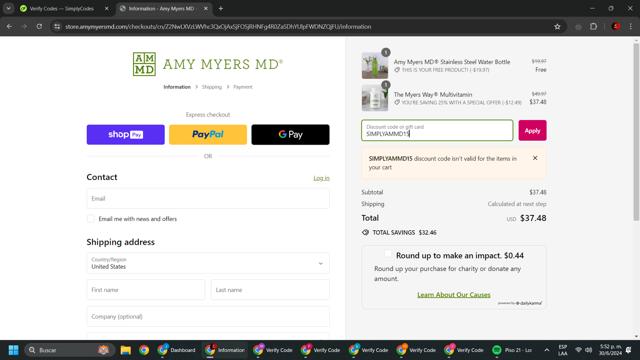Open the browser extensions puzzle icon
The width and height of the screenshot is (640, 360).
pos(593,27)
